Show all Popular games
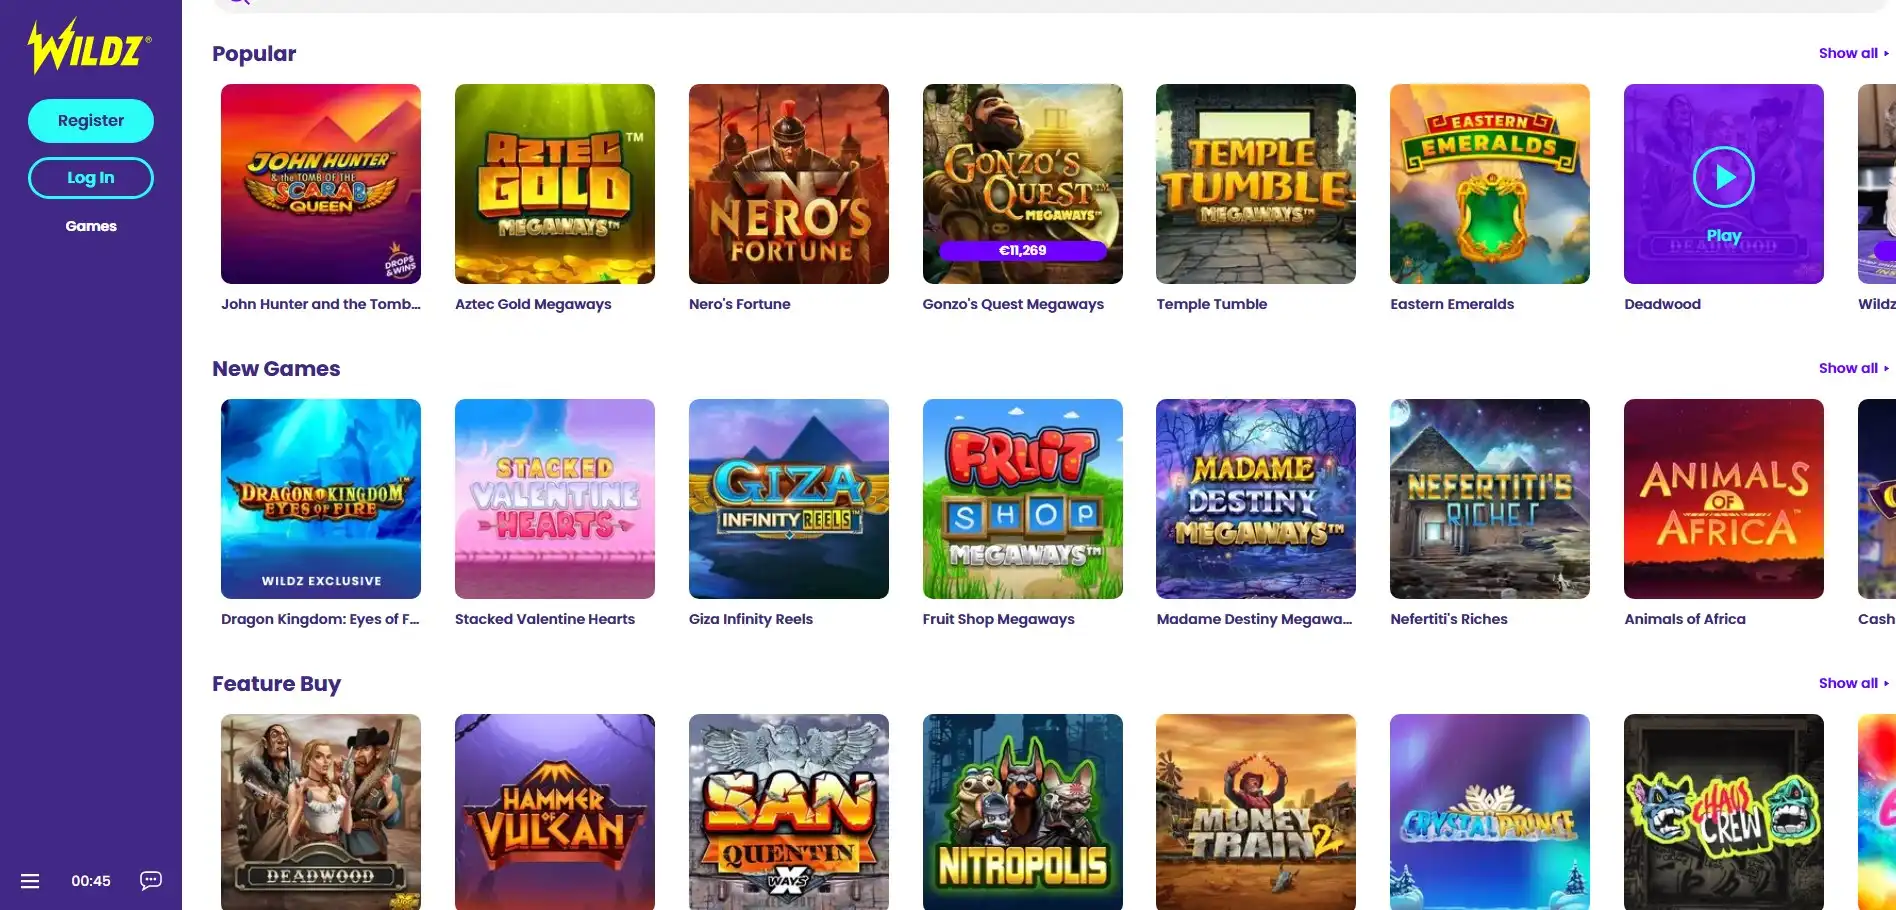1896x910 pixels. coord(1853,53)
